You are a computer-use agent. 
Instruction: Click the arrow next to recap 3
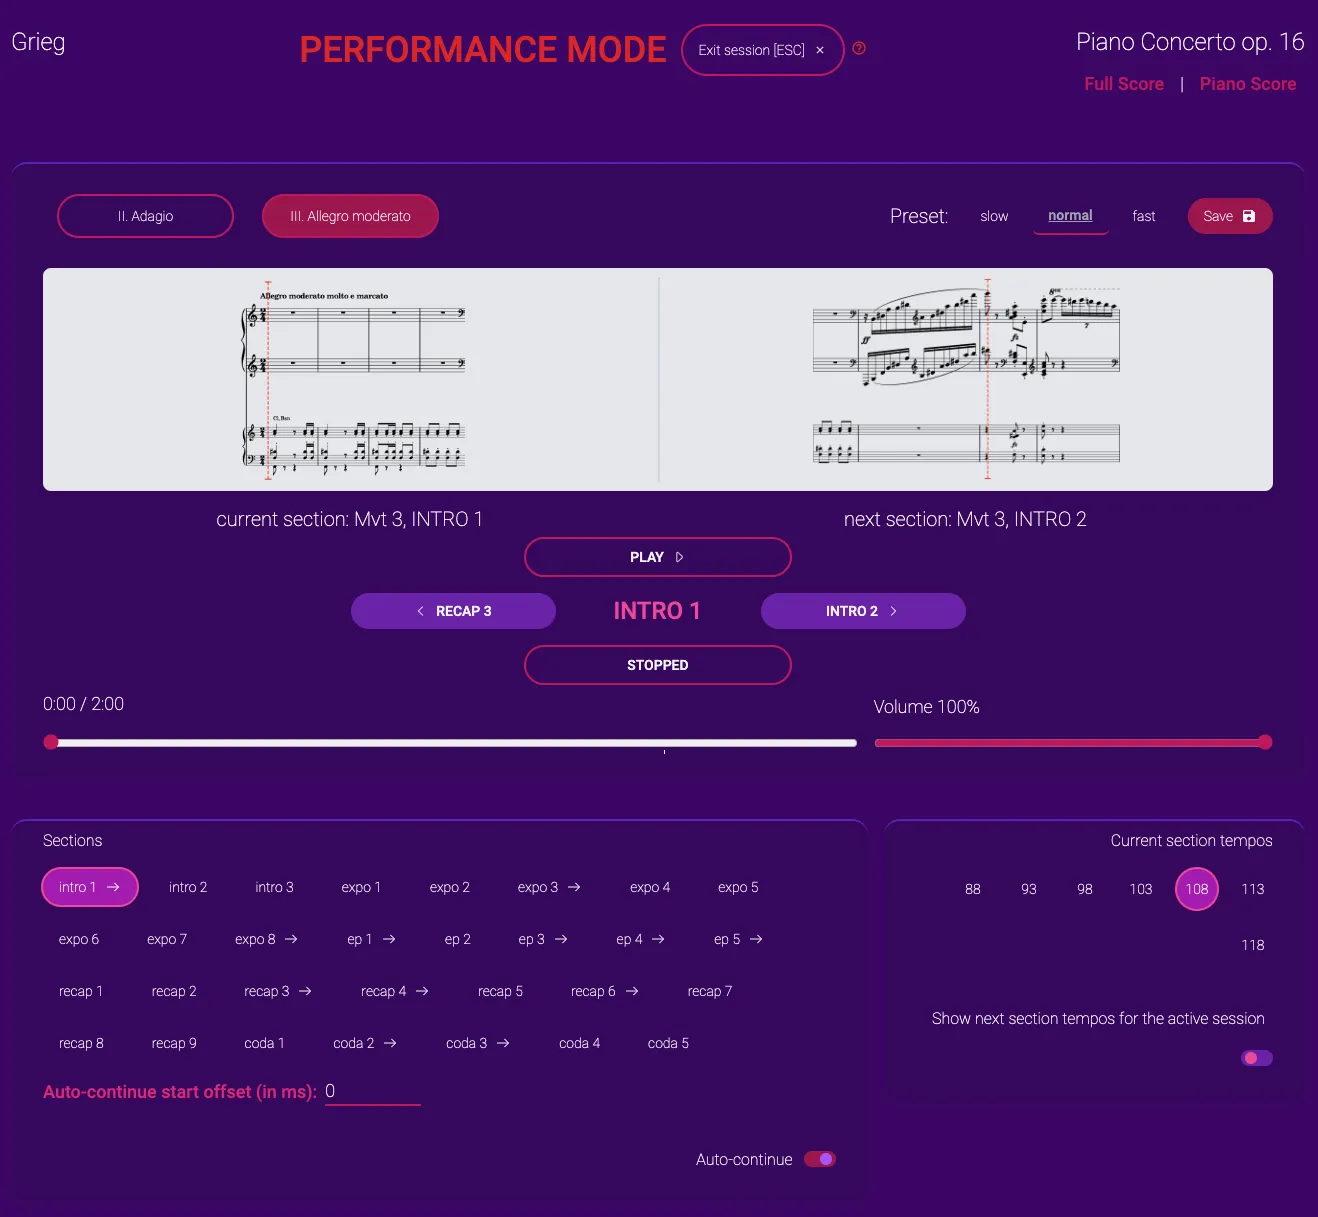[305, 991]
